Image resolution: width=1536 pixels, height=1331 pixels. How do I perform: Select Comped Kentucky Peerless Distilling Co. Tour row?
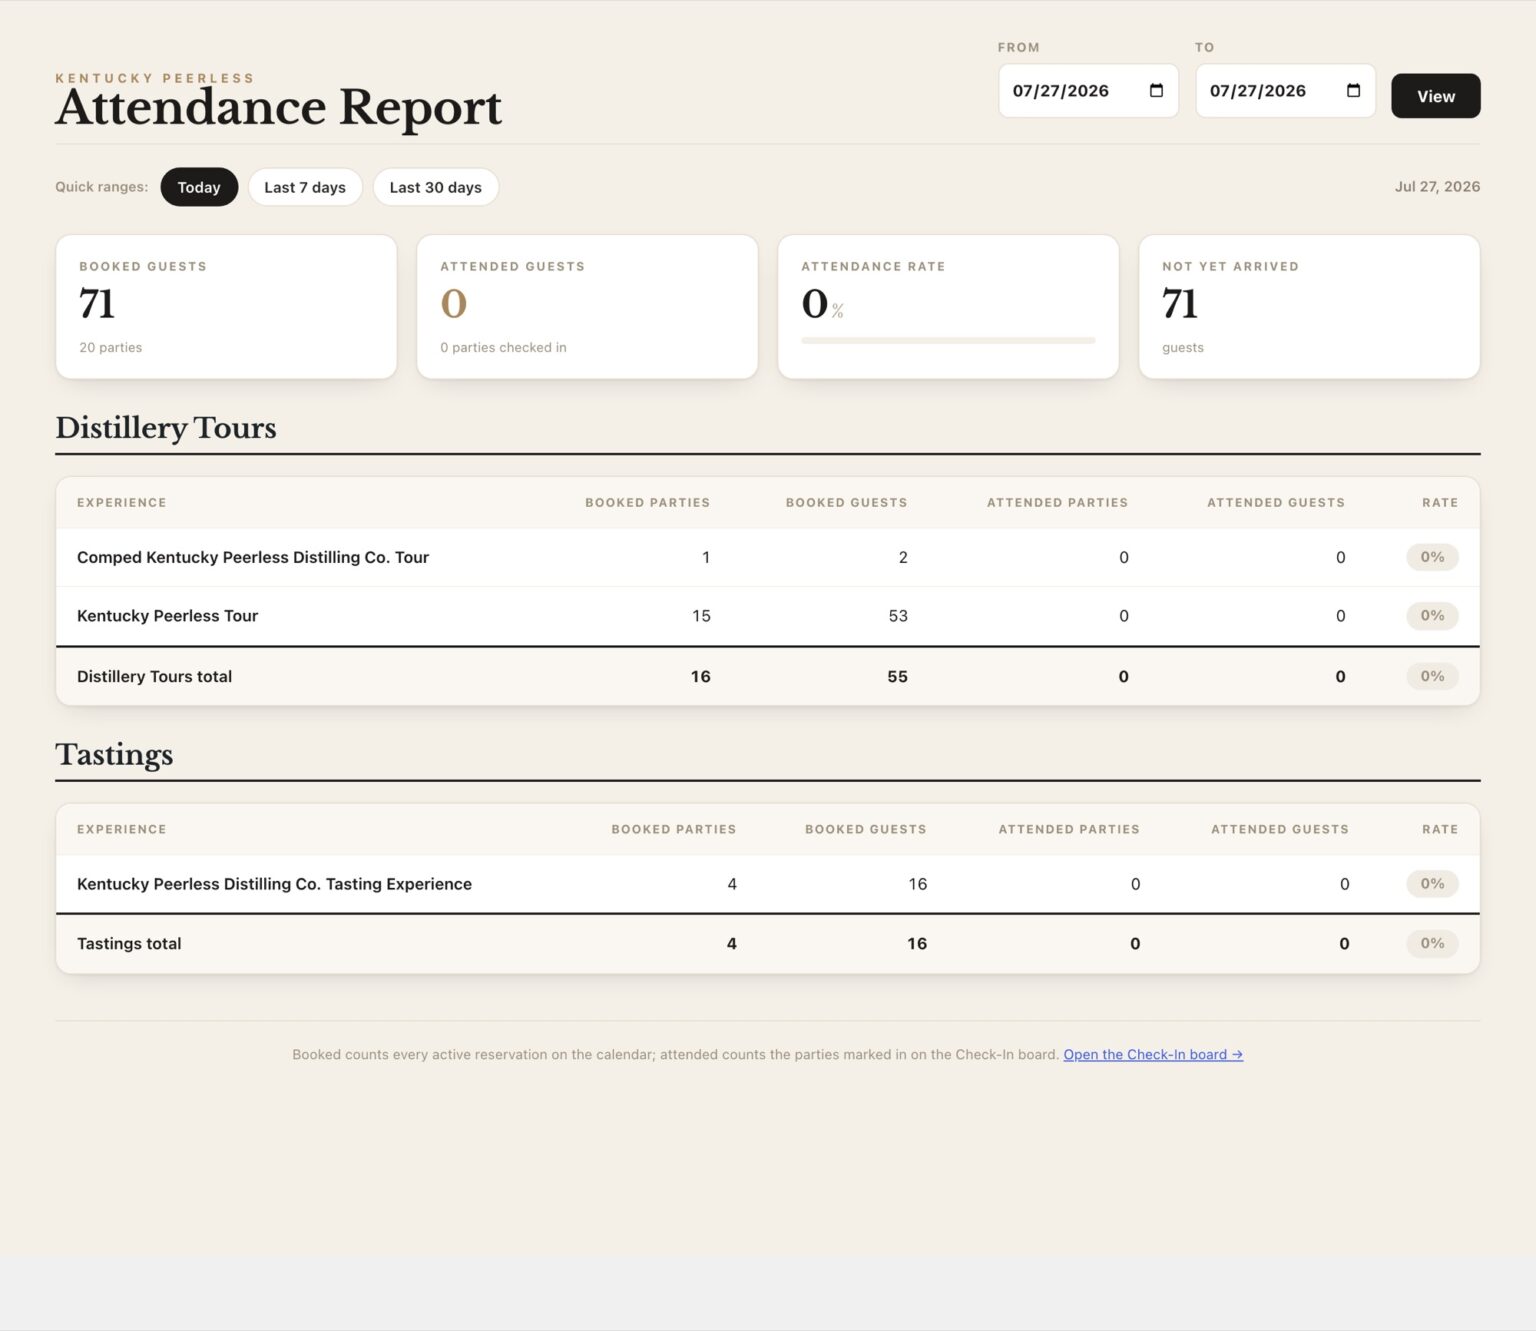[x=767, y=557]
